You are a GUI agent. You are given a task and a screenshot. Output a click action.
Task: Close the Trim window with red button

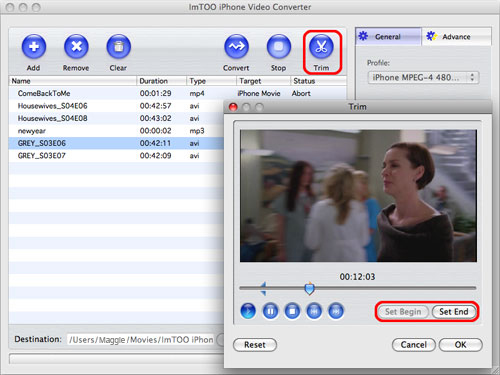point(233,107)
